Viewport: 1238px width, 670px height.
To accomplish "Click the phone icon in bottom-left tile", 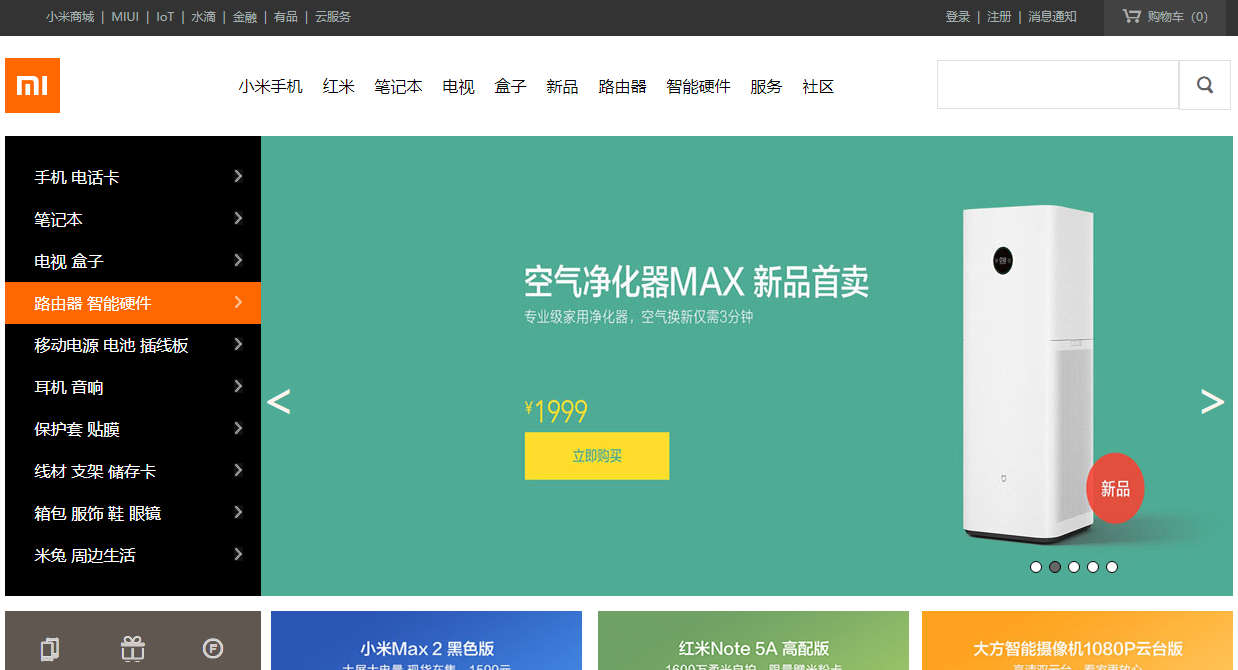I will point(50,649).
